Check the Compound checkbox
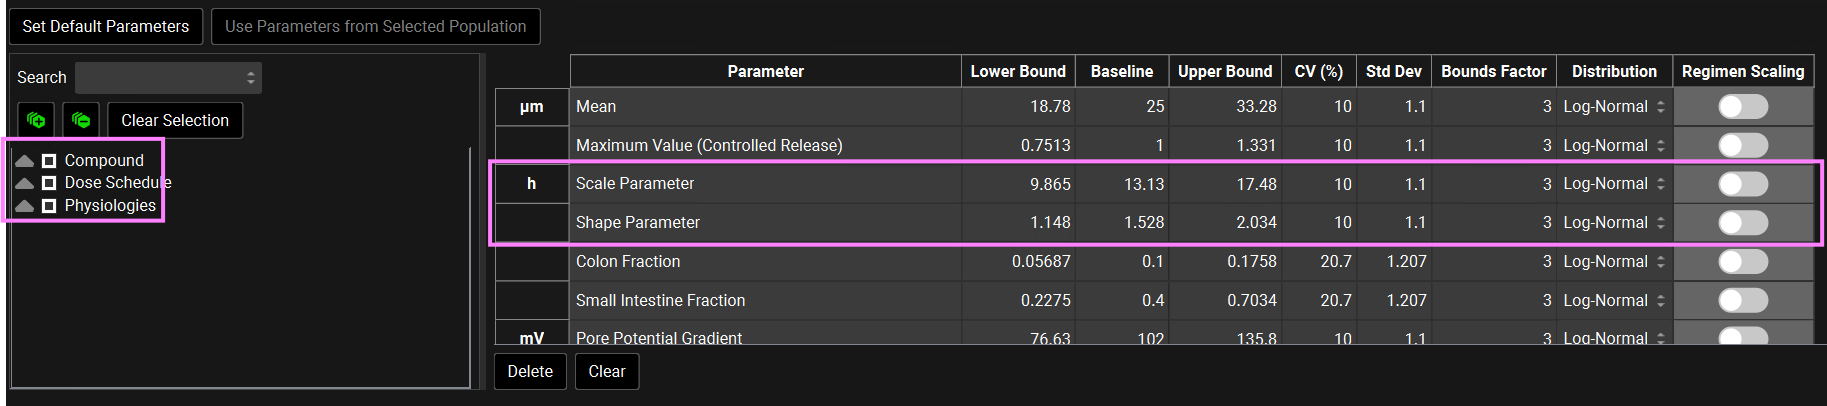 [x=49, y=160]
